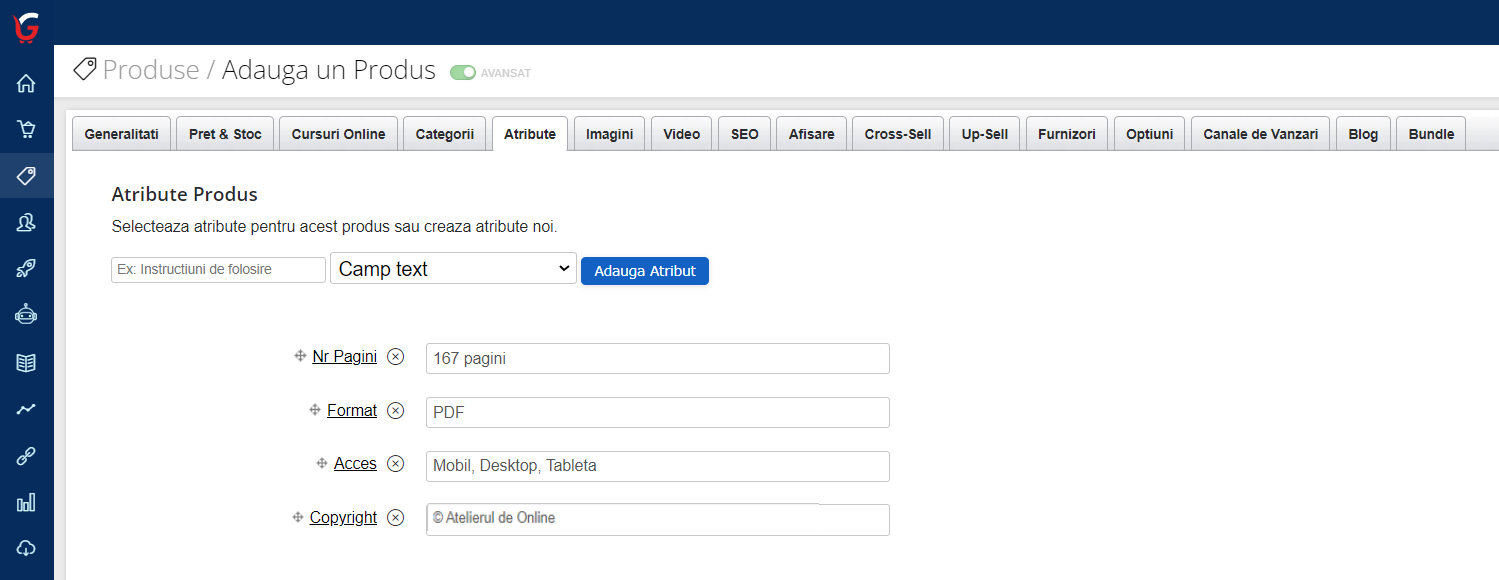Switch to the Pret & Stoc tab
This screenshot has height=580, width=1499.
(224, 133)
